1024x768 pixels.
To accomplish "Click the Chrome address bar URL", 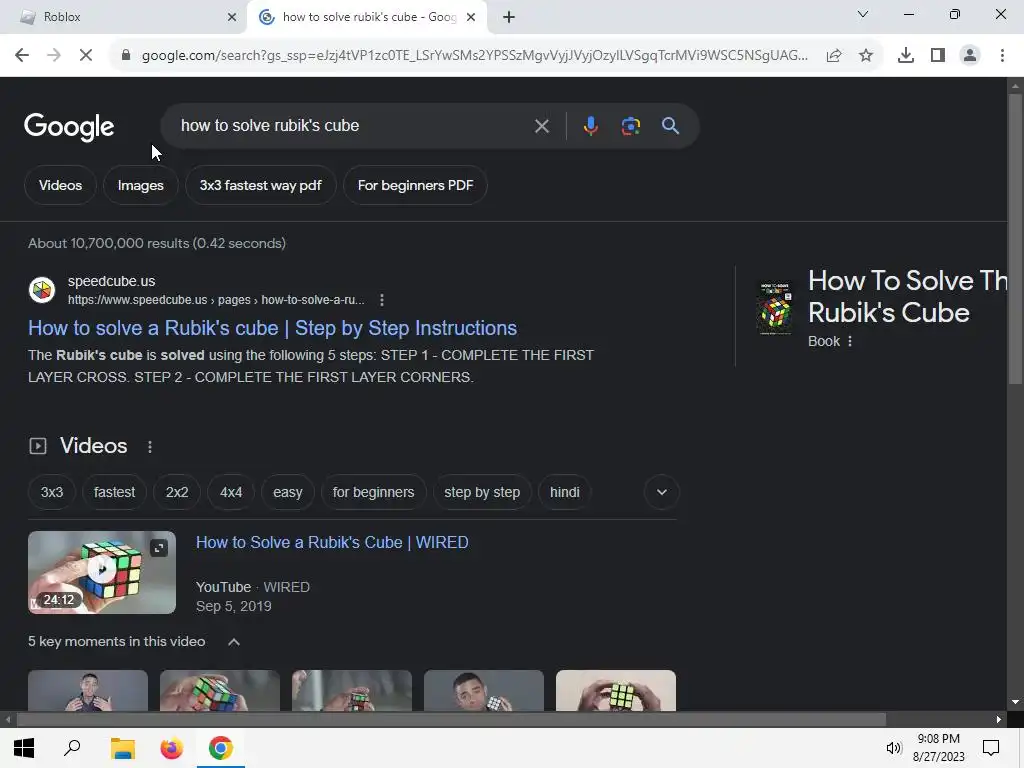I will 475,56.
